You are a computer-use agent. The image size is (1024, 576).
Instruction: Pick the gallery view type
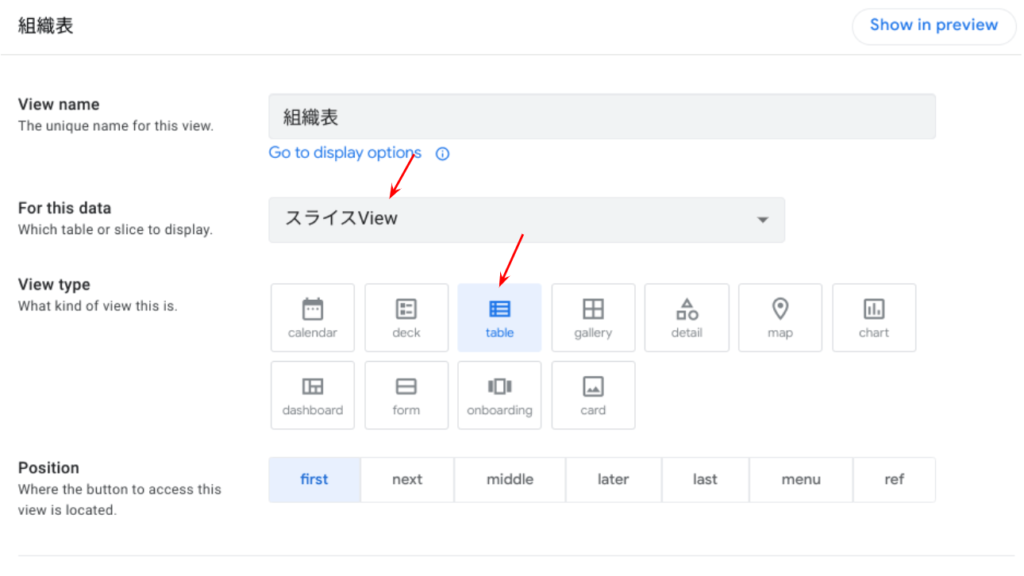593,318
